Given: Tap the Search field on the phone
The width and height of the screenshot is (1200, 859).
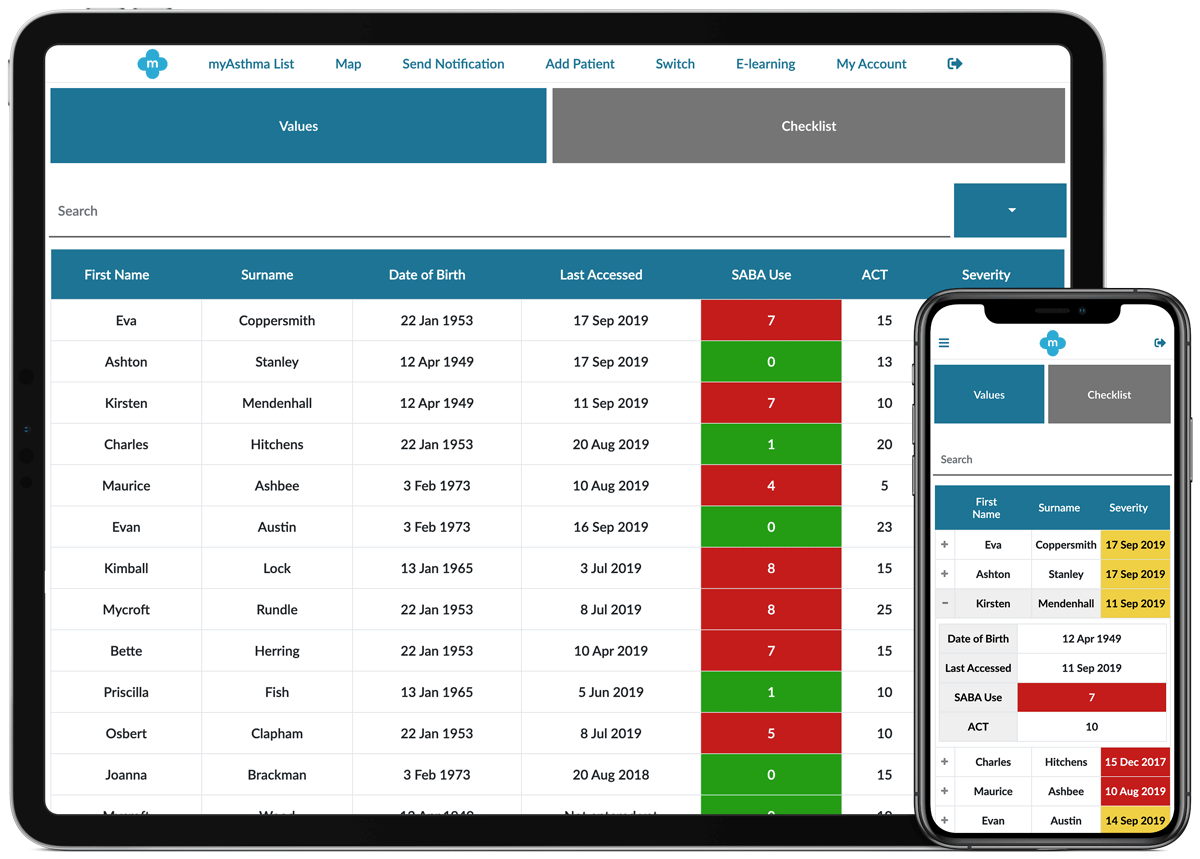Looking at the screenshot, I should coord(1052,459).
